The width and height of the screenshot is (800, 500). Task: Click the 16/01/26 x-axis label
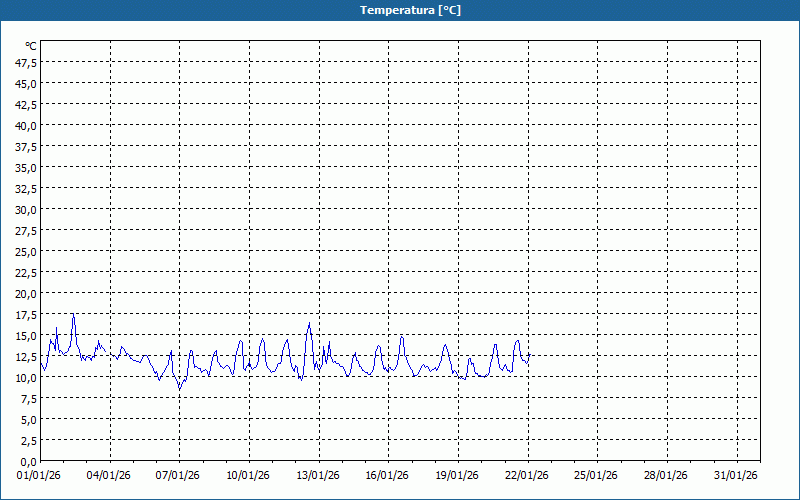(x=388, y=475)
